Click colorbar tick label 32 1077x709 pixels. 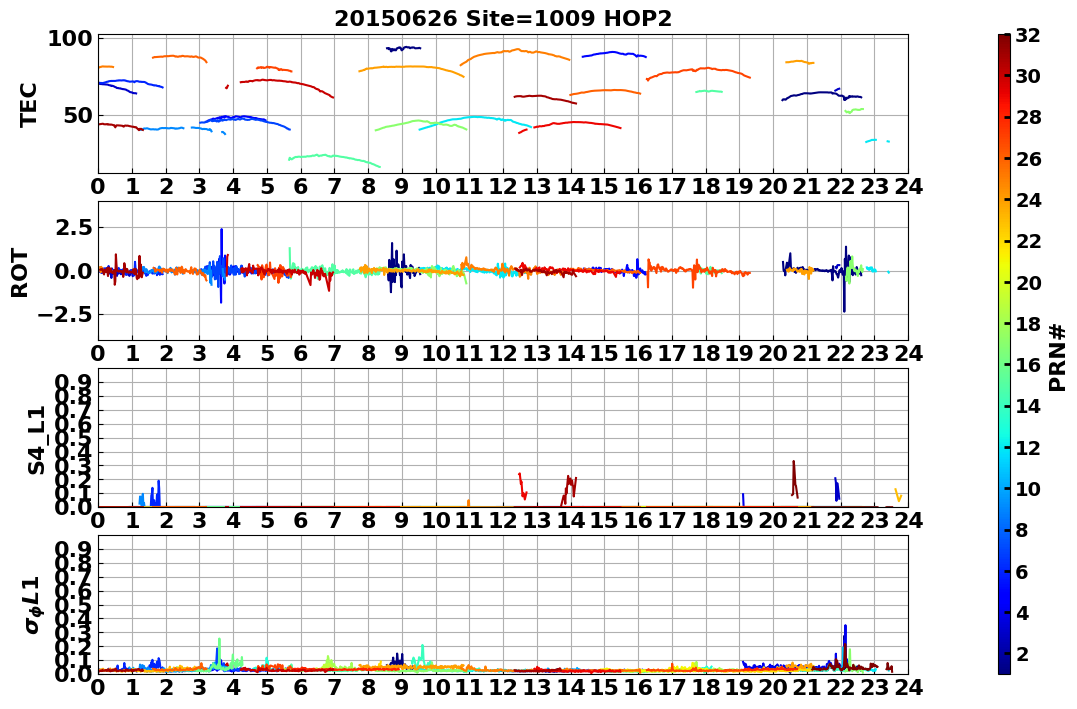pyautogui.click(x=1029, y=35)
